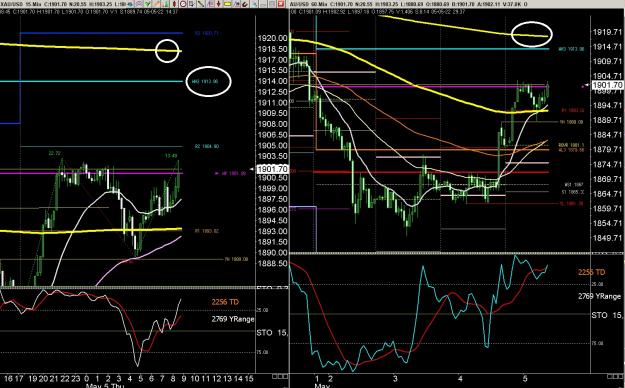
Task: Click the STO 15 indicator label in the 15 Min chart
Action: point(272,333)
